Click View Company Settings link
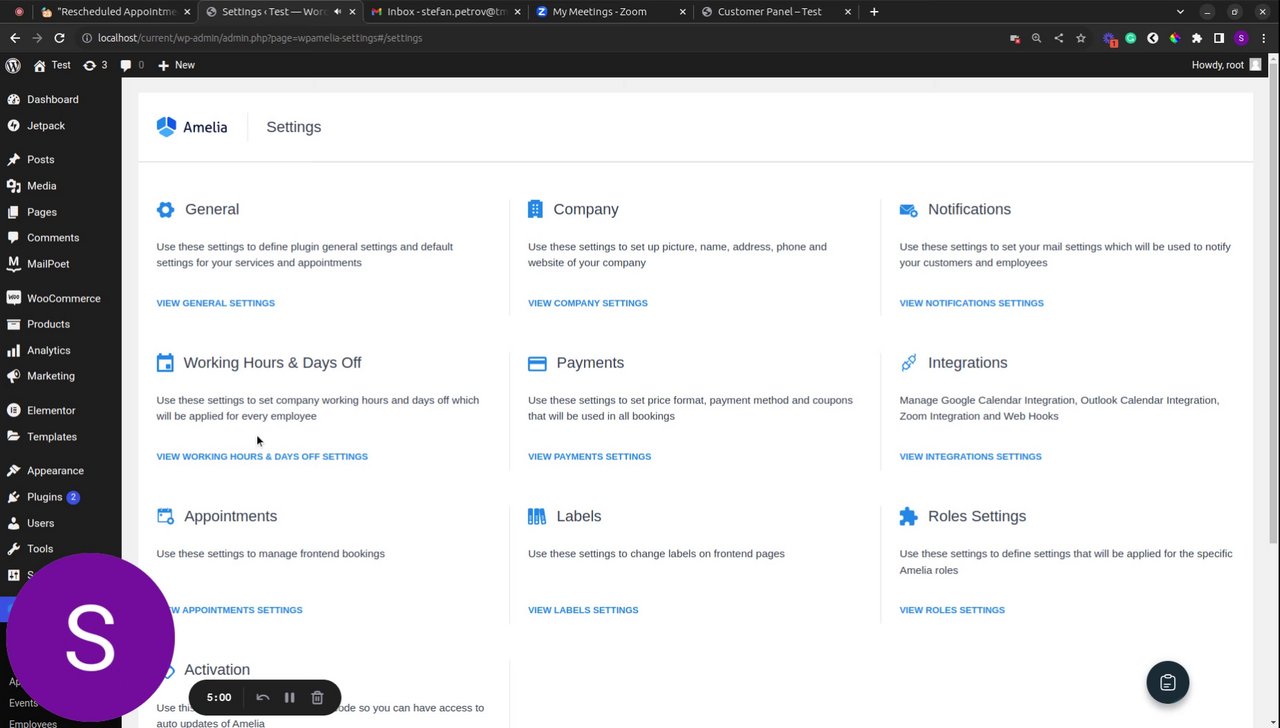Screen dimensions: 1280x728 [588, 303]
